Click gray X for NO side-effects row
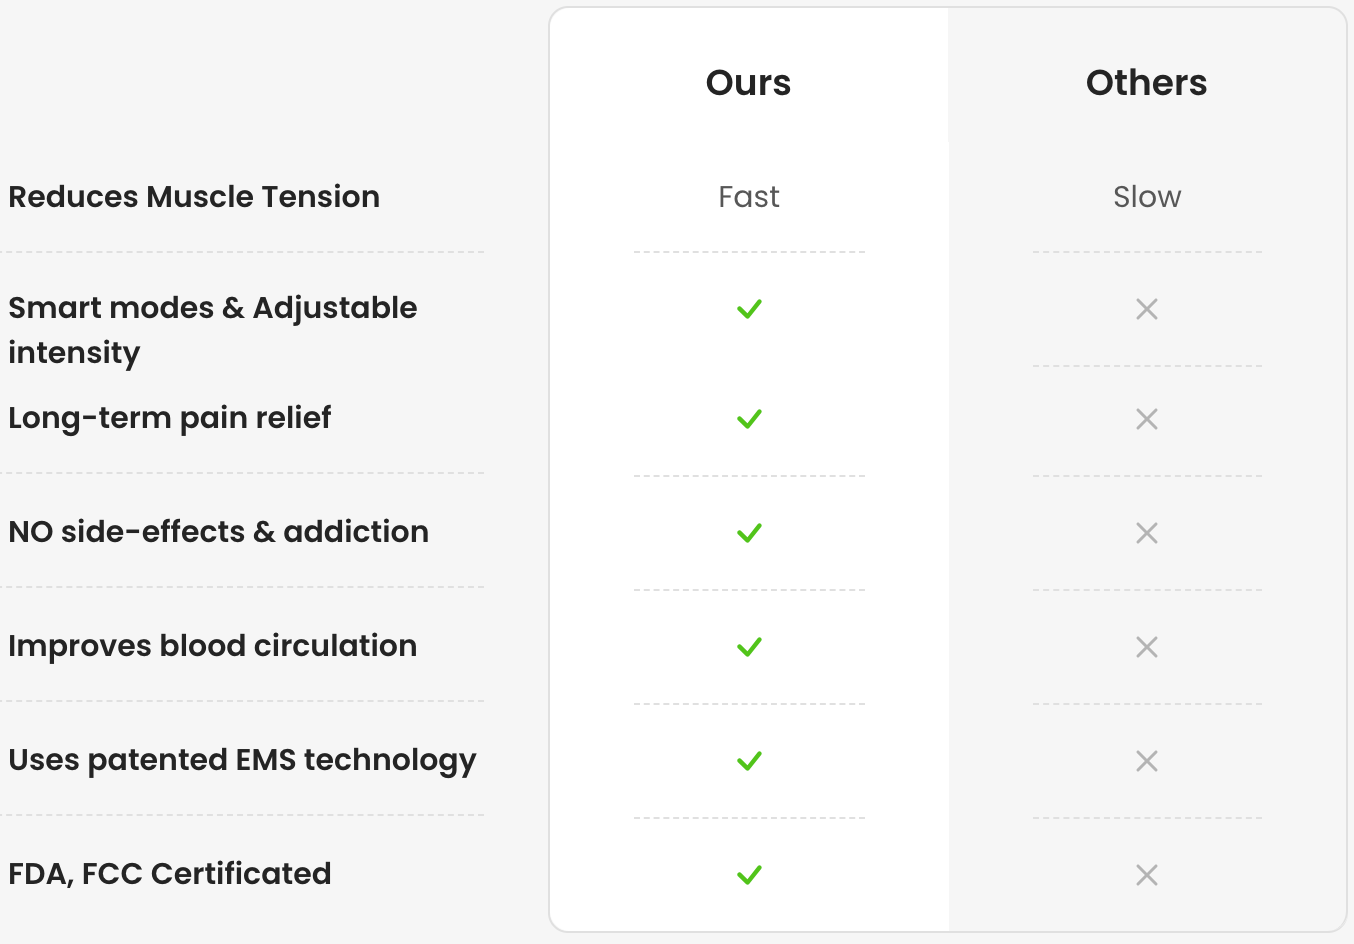 [1147, 533]
